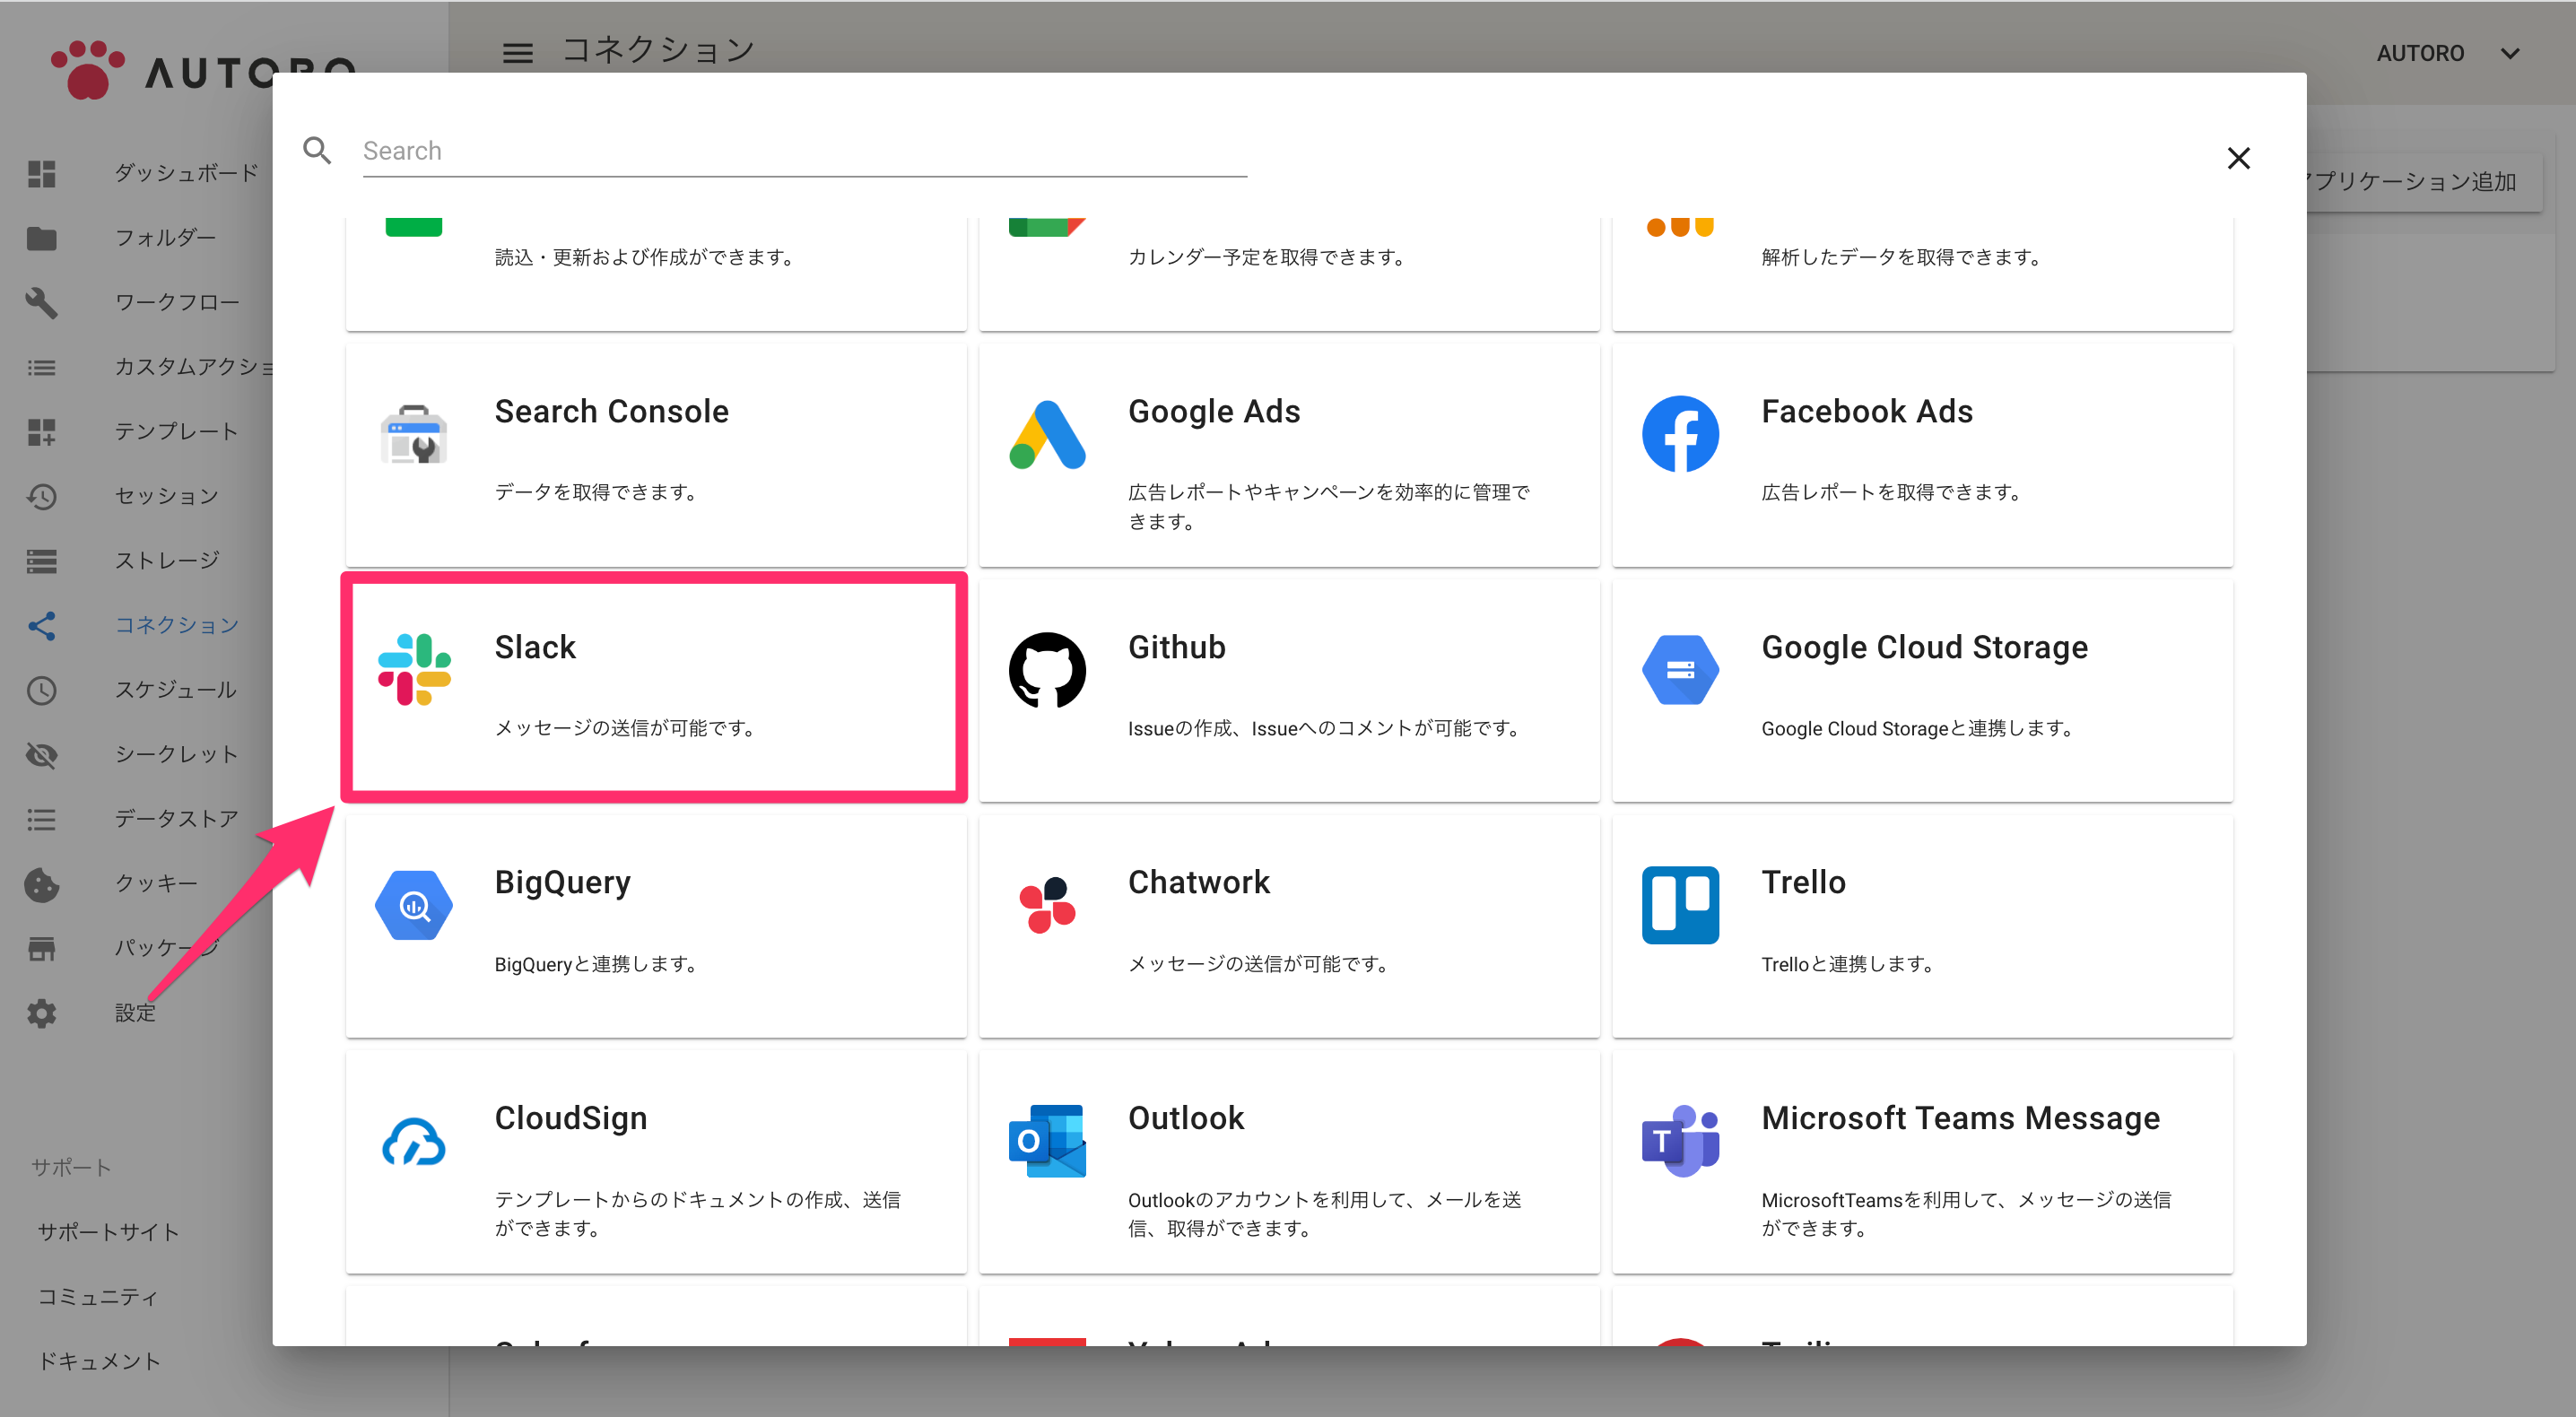Open シークレット in the sidebar
The width and height of the screenshot is (2576, 1417).
click(x=177, y=754)
